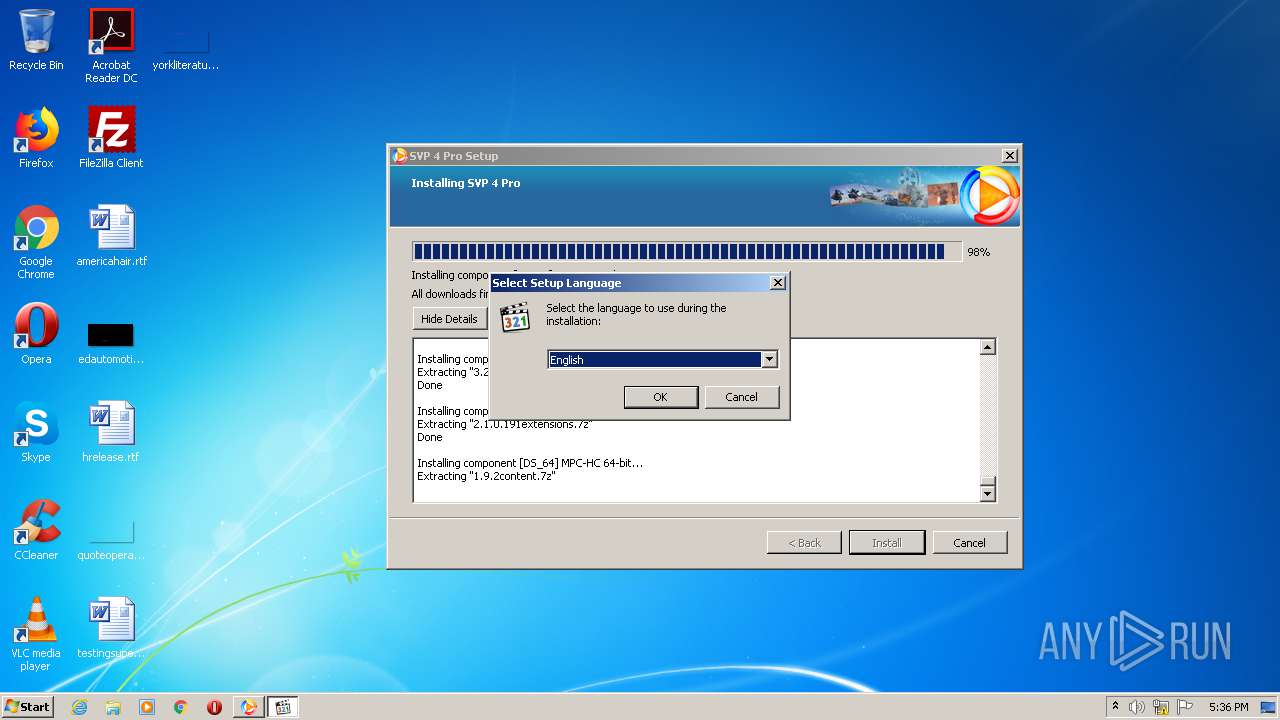Cancel the Select Setup Language dialog
Image resolution: width=1280 pixels, height=720 pixels.
[741, 397]
